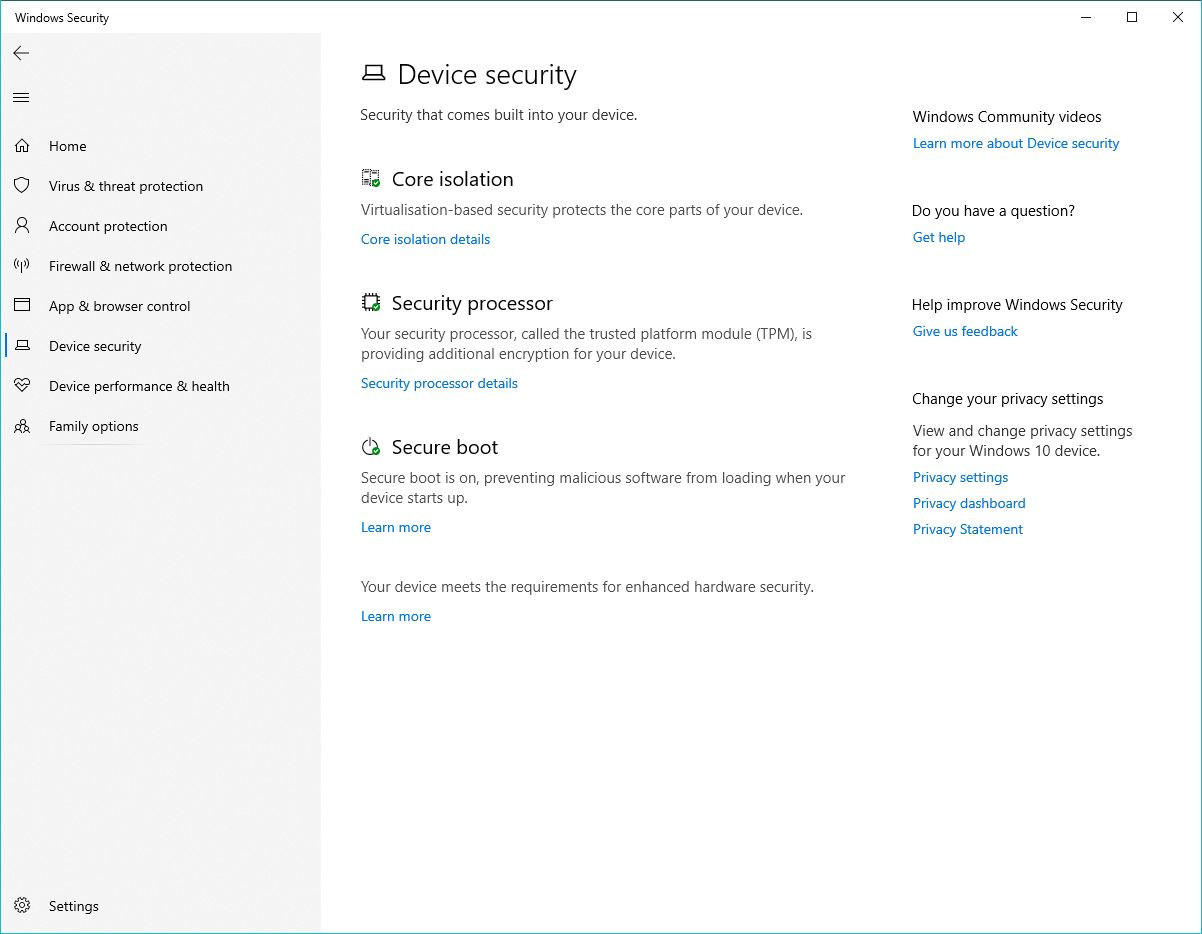Click the Windows Community videos heading
Viewport: 1202px width, 934px height.
[x=1007, y=117]
